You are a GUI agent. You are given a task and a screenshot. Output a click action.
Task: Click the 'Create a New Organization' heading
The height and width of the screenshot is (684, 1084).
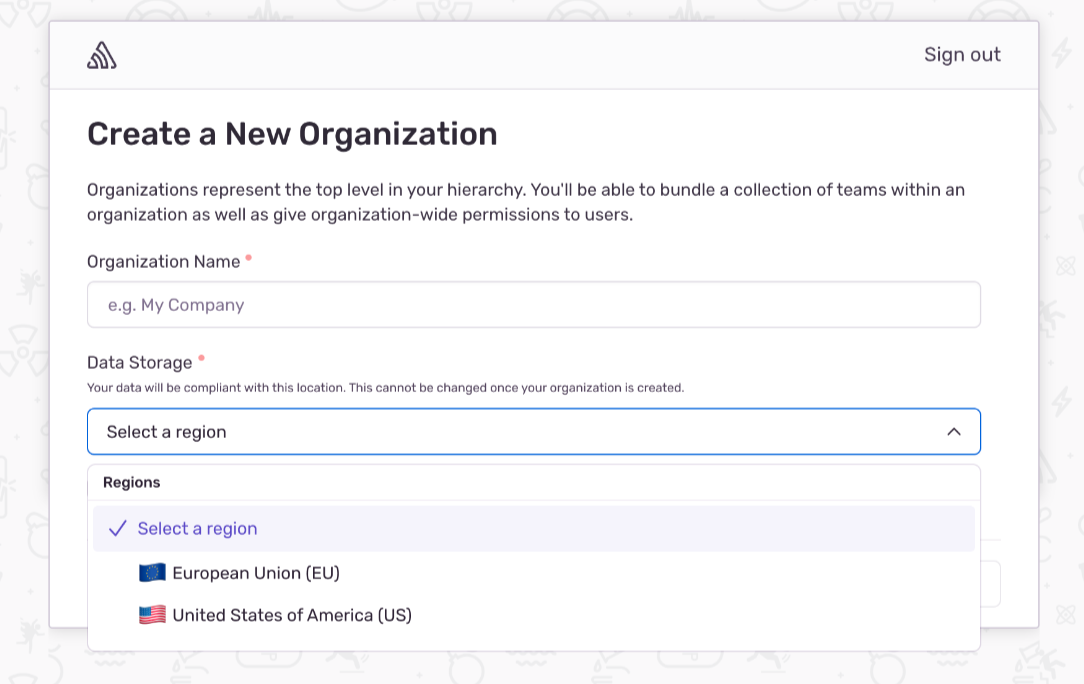(x=292, y=134)
